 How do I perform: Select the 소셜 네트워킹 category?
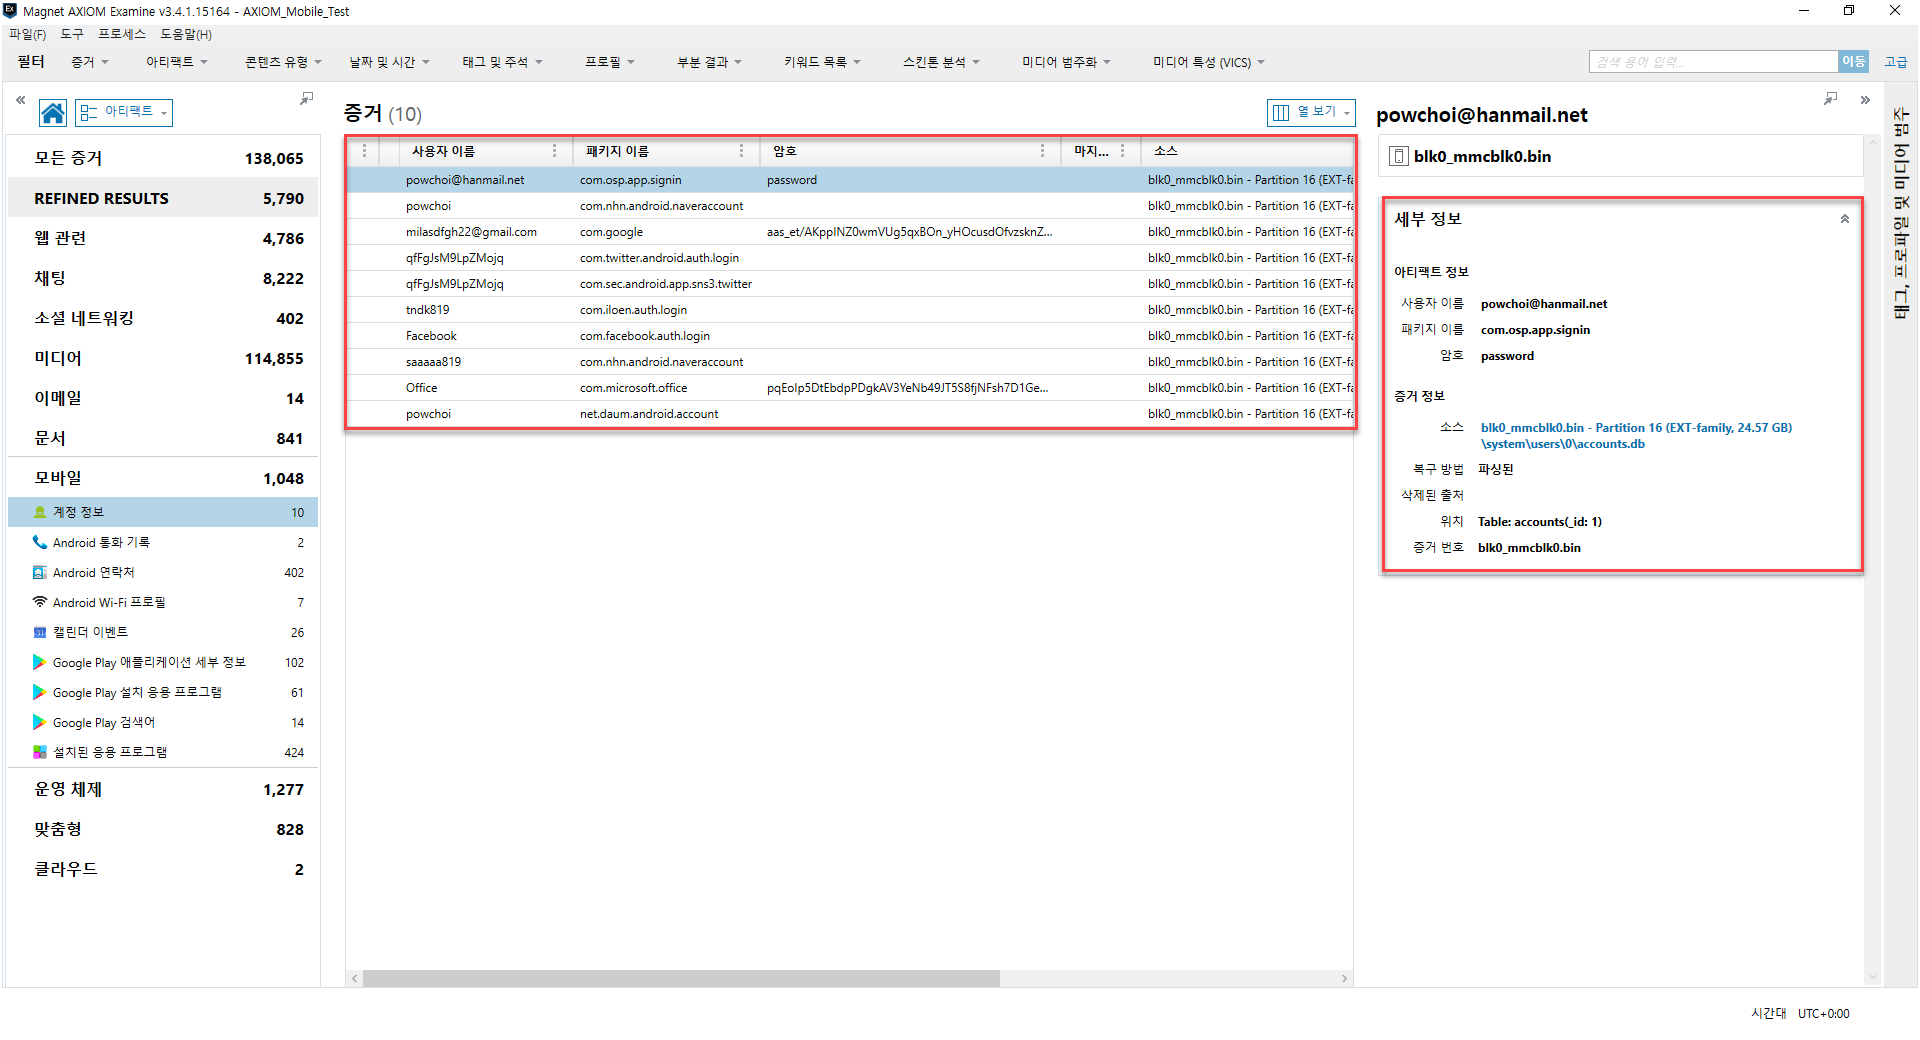(x=163, y=318)
